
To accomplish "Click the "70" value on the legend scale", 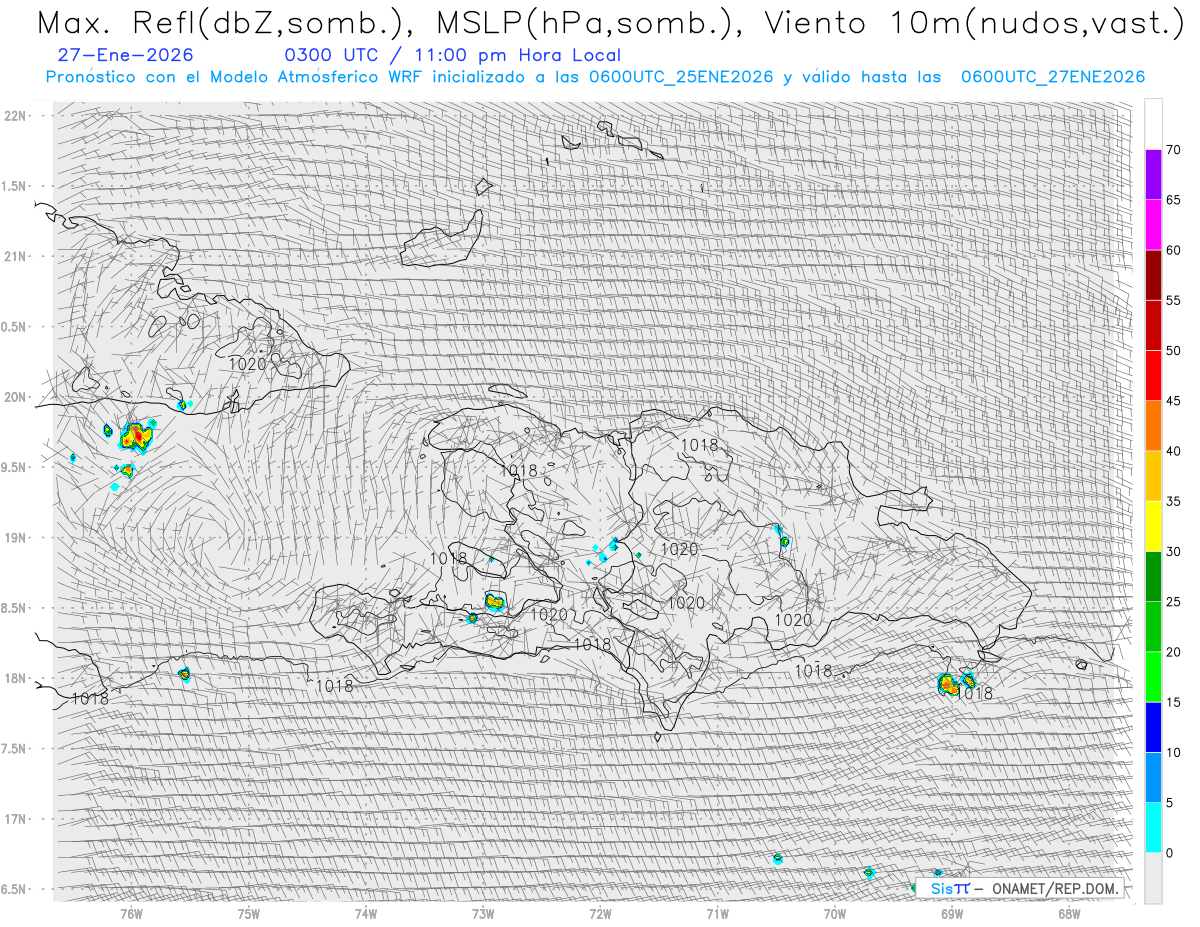I will click(x=1174, y=150).
